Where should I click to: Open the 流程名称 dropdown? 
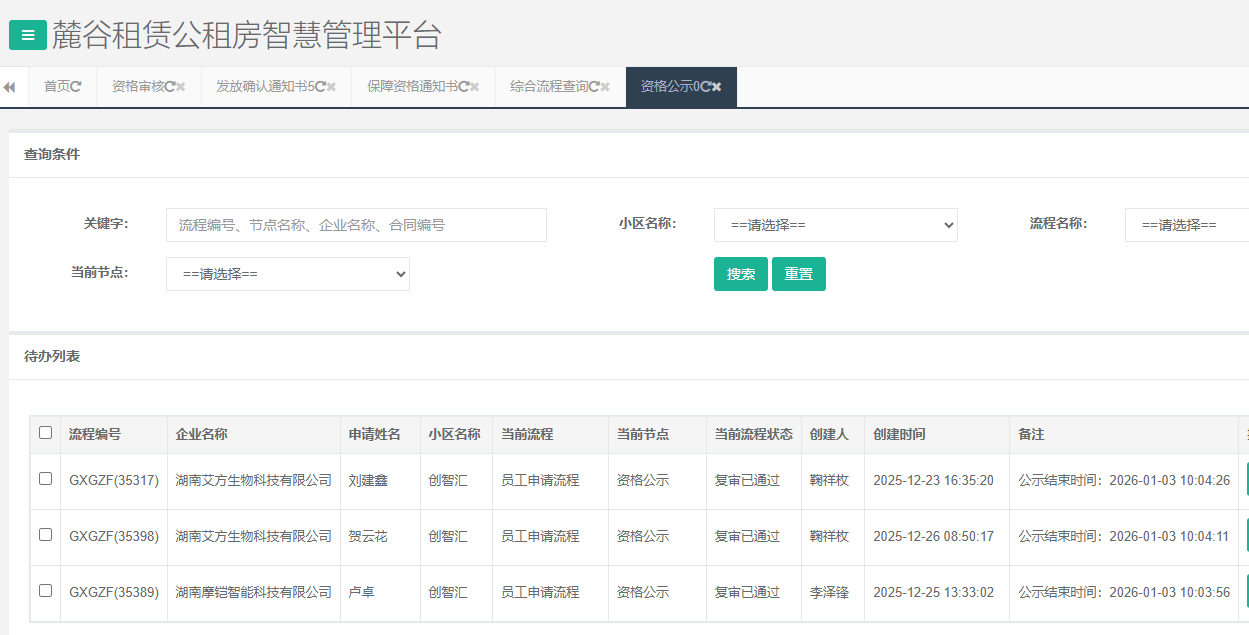coord(1186,225)
